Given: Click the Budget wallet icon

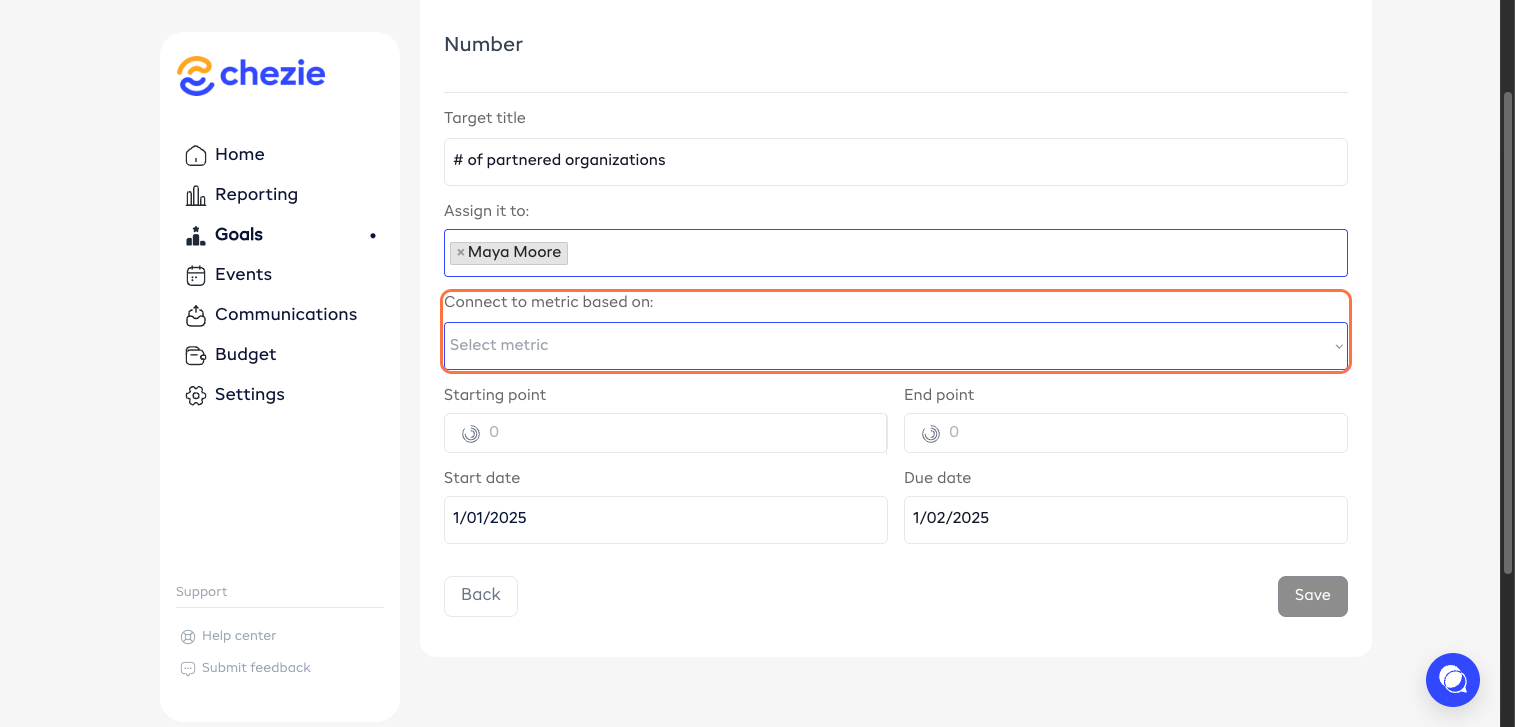Looking at the screenshot, I should pos(196,355).
